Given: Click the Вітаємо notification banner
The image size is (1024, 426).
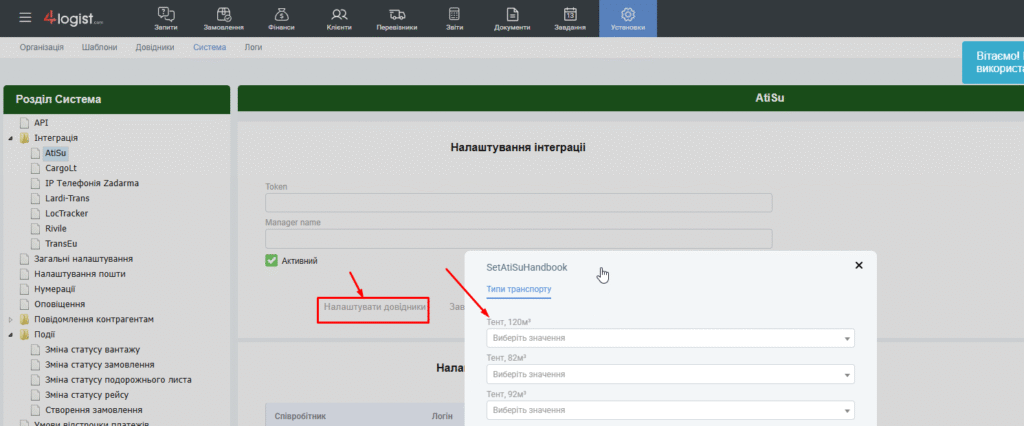Looking at the screenshot, I should (993, 62).
